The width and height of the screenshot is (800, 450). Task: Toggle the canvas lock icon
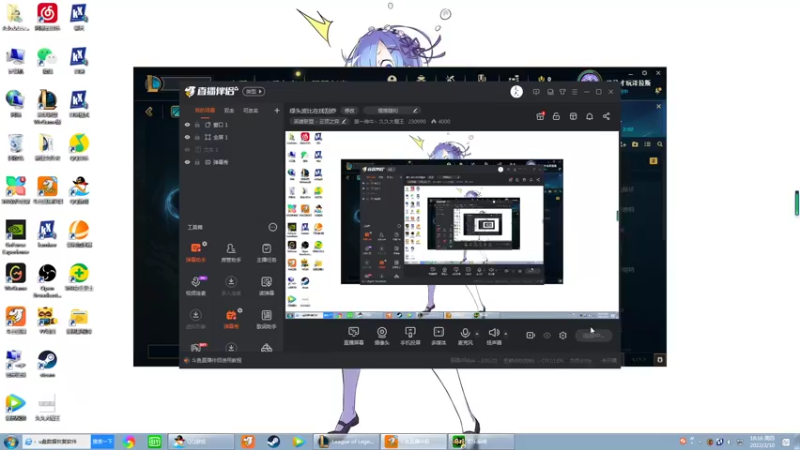(556, 116)
